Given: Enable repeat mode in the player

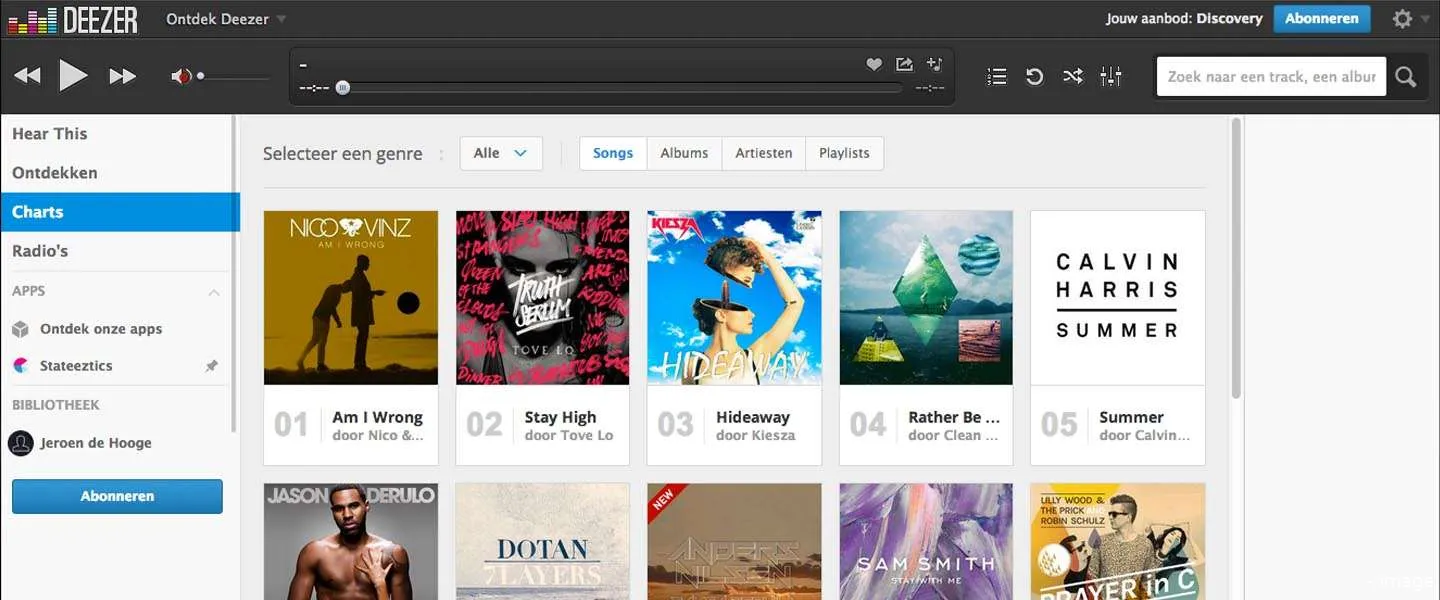Looking at the screenshot, I should pyautogui.click(x=1034, y=75).
